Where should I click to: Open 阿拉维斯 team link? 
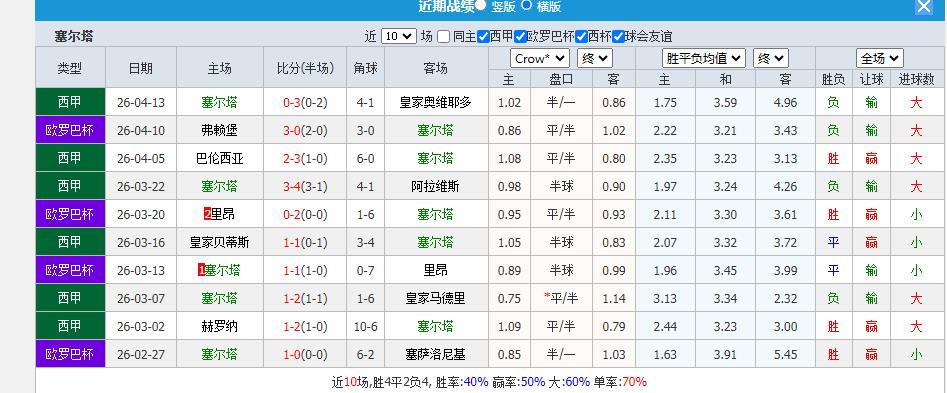coord(435,187)
